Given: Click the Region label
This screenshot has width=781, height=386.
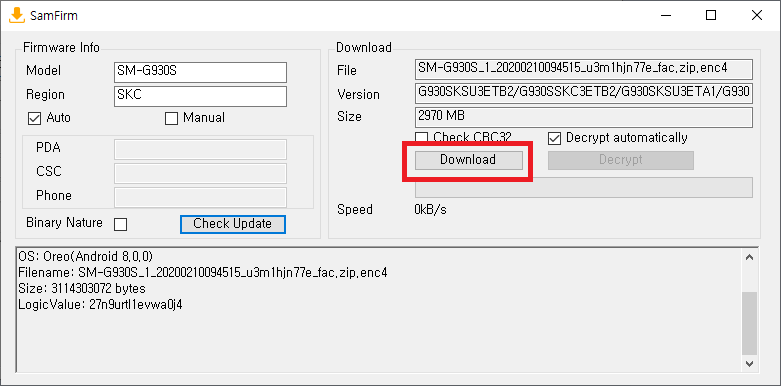Looking at the screenshot, I should (x=45, y=95).
